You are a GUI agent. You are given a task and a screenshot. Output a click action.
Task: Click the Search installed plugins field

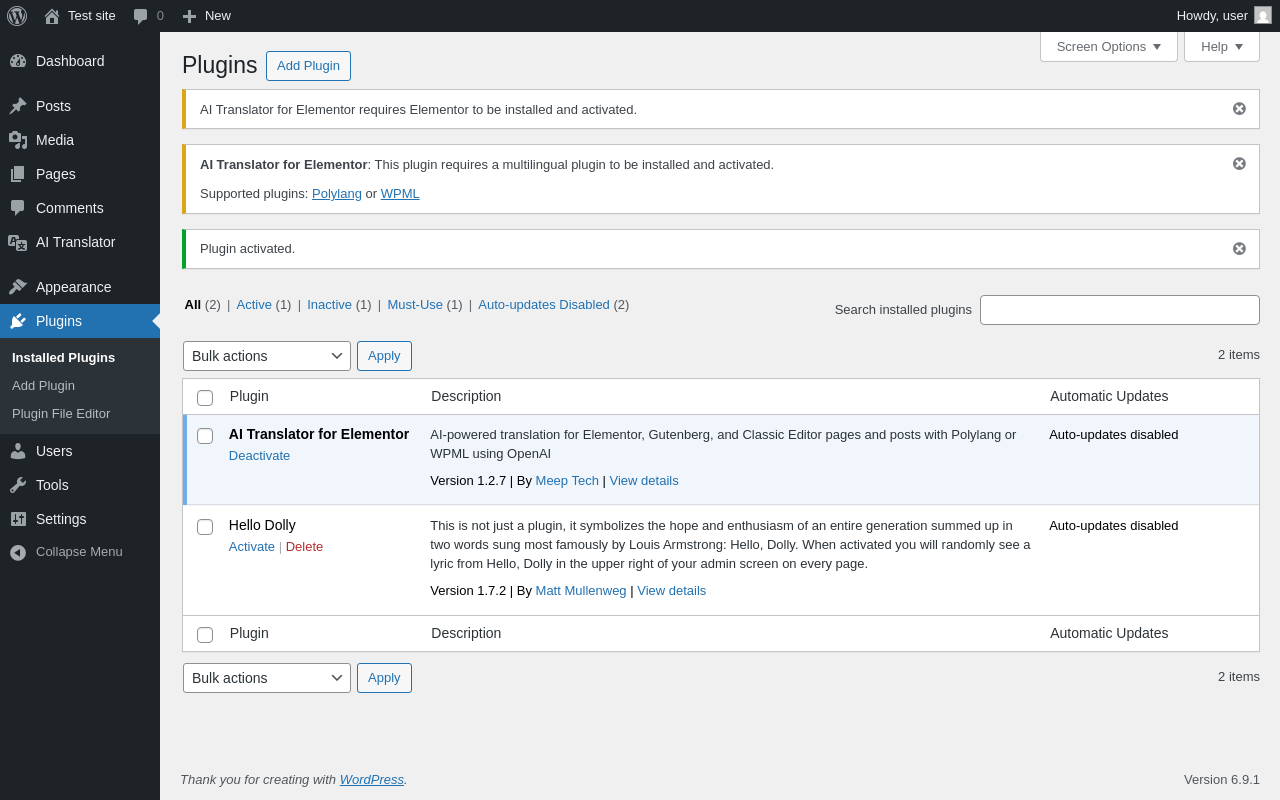click(1119, 310)
